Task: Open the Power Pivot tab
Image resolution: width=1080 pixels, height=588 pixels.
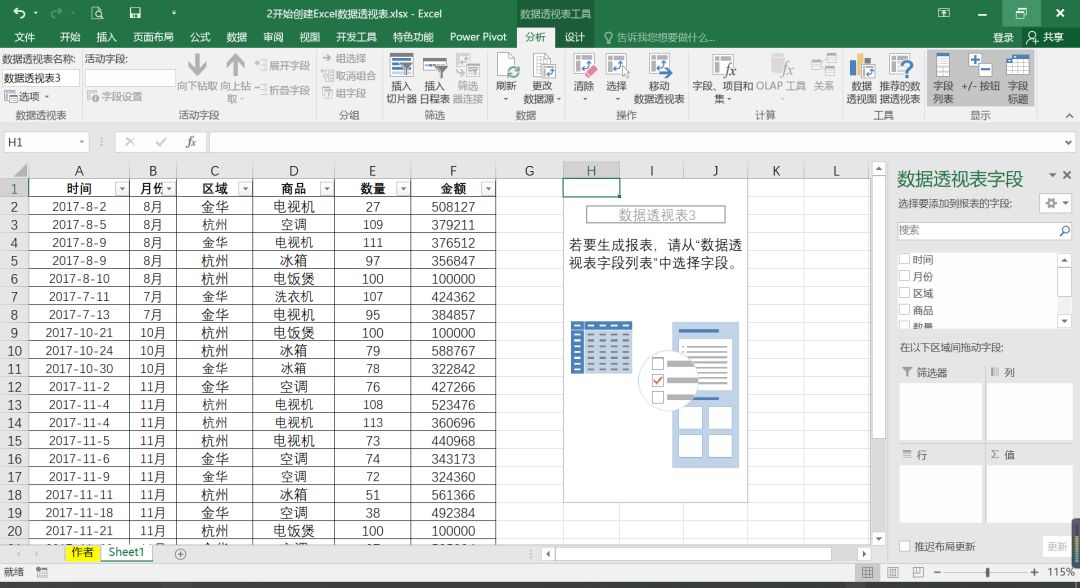Action: [478, 37]
